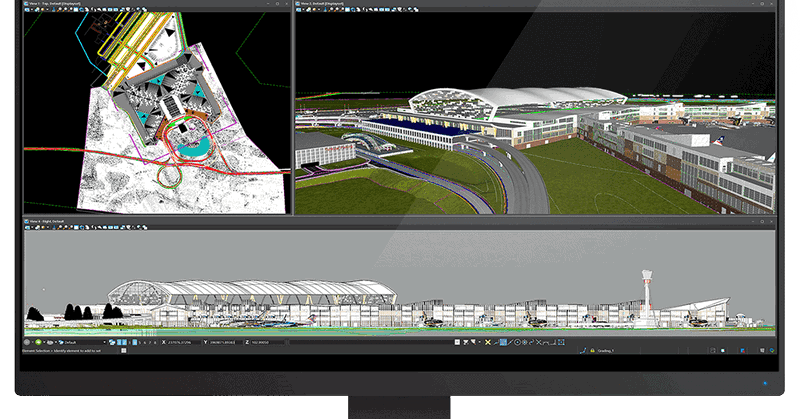The image size is (800, 419).
Task: Click the View 4 - Right title bar
Action: coord(400,221)
